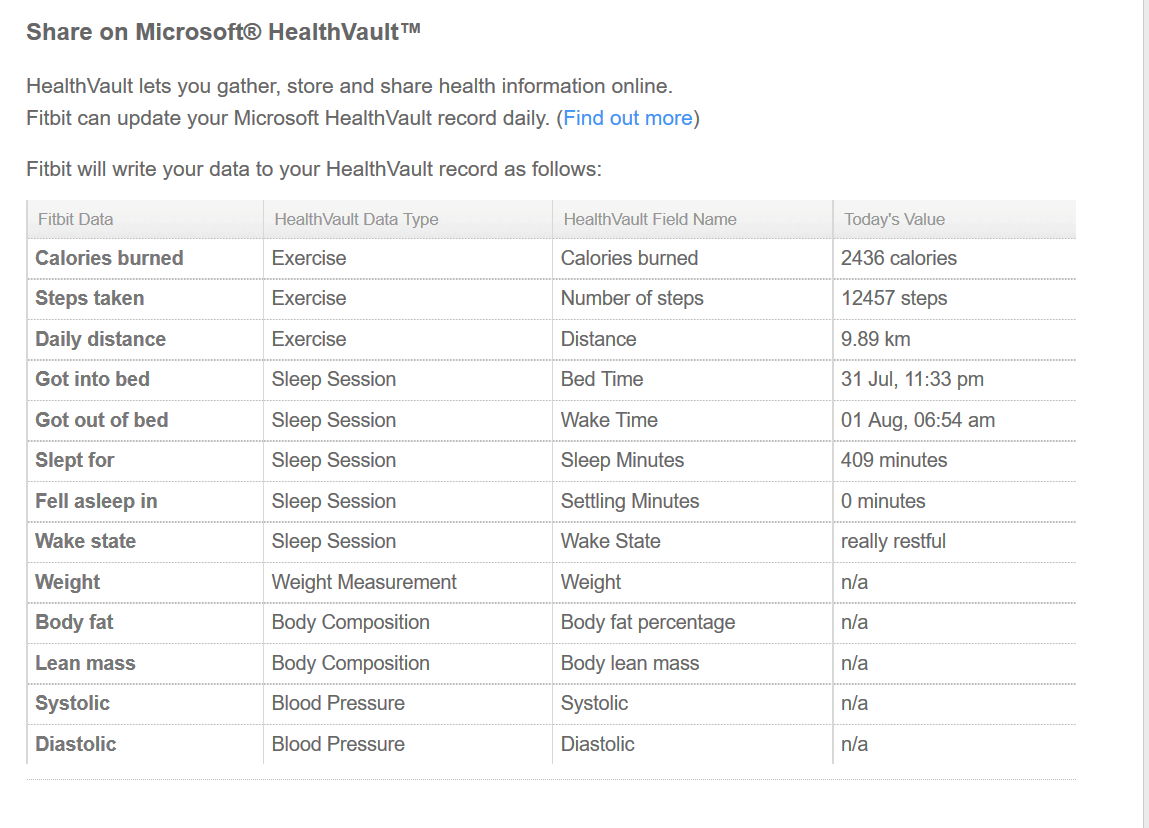
Task: Click the vertical scrollbar on the right edge
Action: pyautogui.click(x=1145, y=400)
